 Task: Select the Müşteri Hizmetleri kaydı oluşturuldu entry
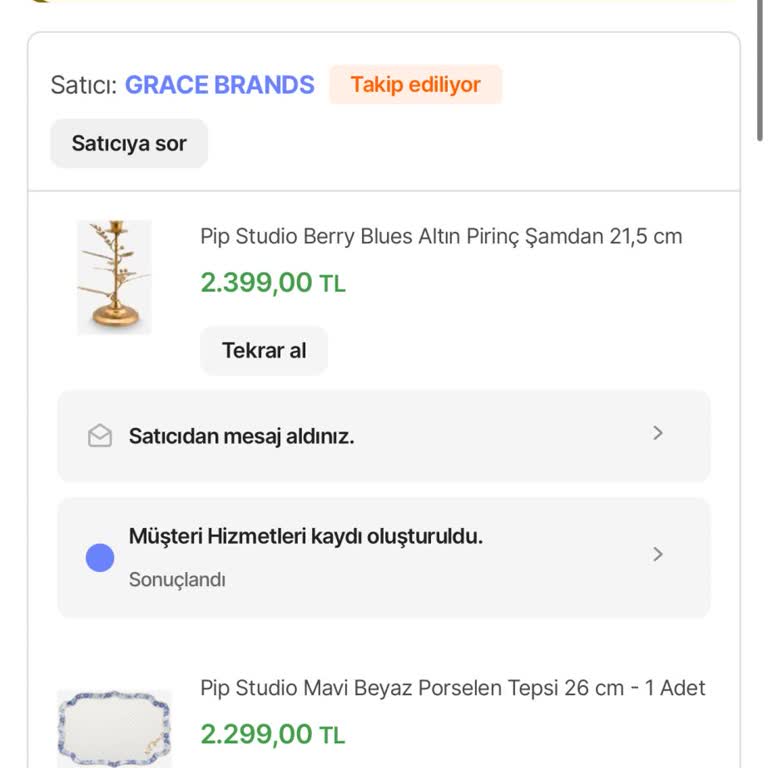305,536
